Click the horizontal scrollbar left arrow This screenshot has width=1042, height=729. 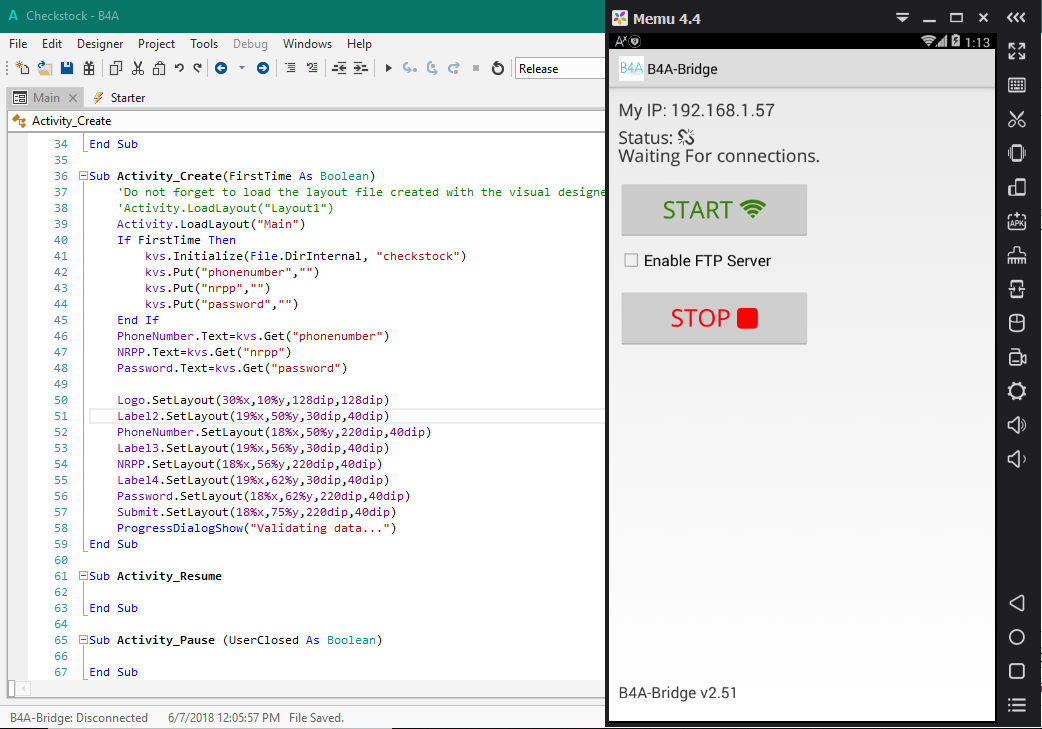[x=23, y=688]
